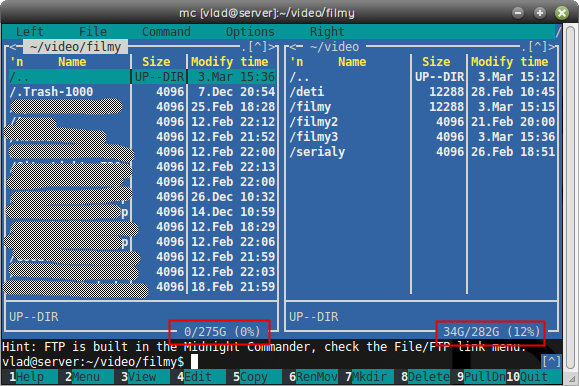
Task: Open the Right menu
Action: [327, 32]
